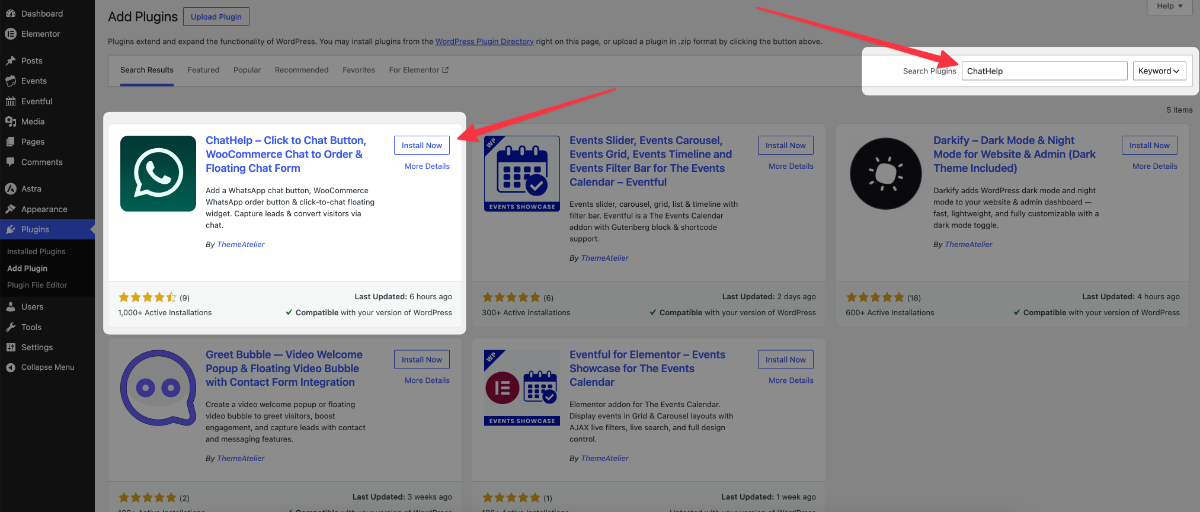1200x512 pixels.
Task: Switch to the Featured tab
Action: click(x=203, y=70)
